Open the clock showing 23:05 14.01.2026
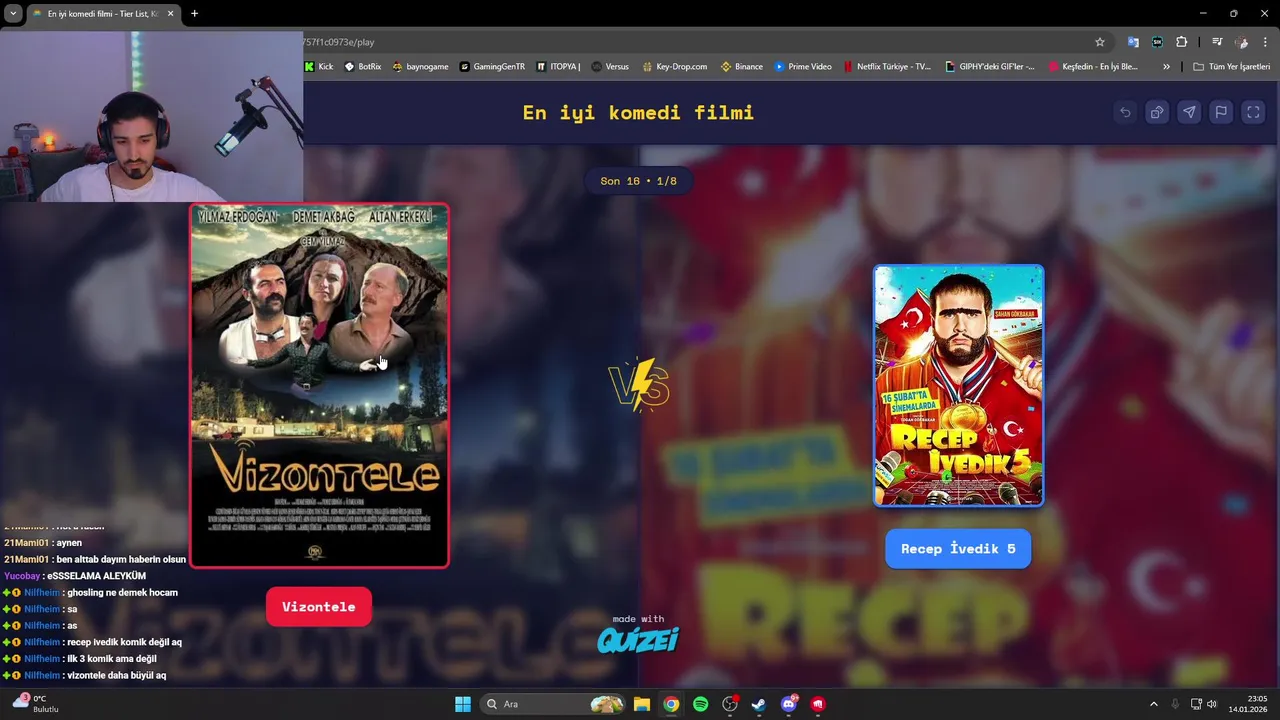Screen dimensions: 1280x720 pos(1248,704)
